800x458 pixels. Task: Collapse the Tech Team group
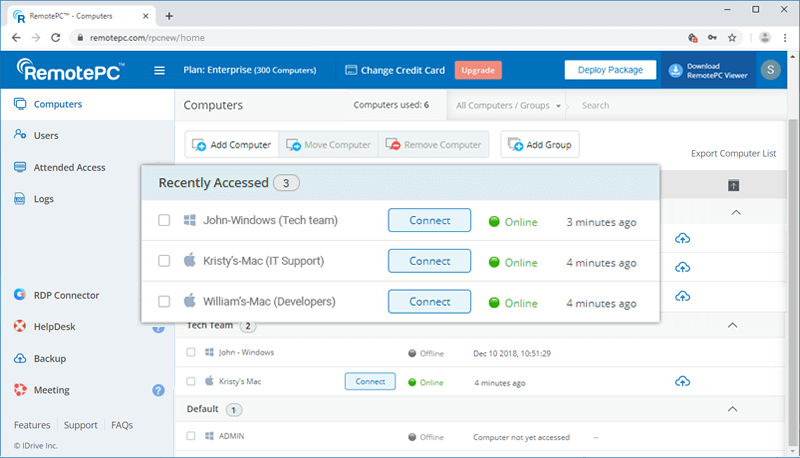732,325
